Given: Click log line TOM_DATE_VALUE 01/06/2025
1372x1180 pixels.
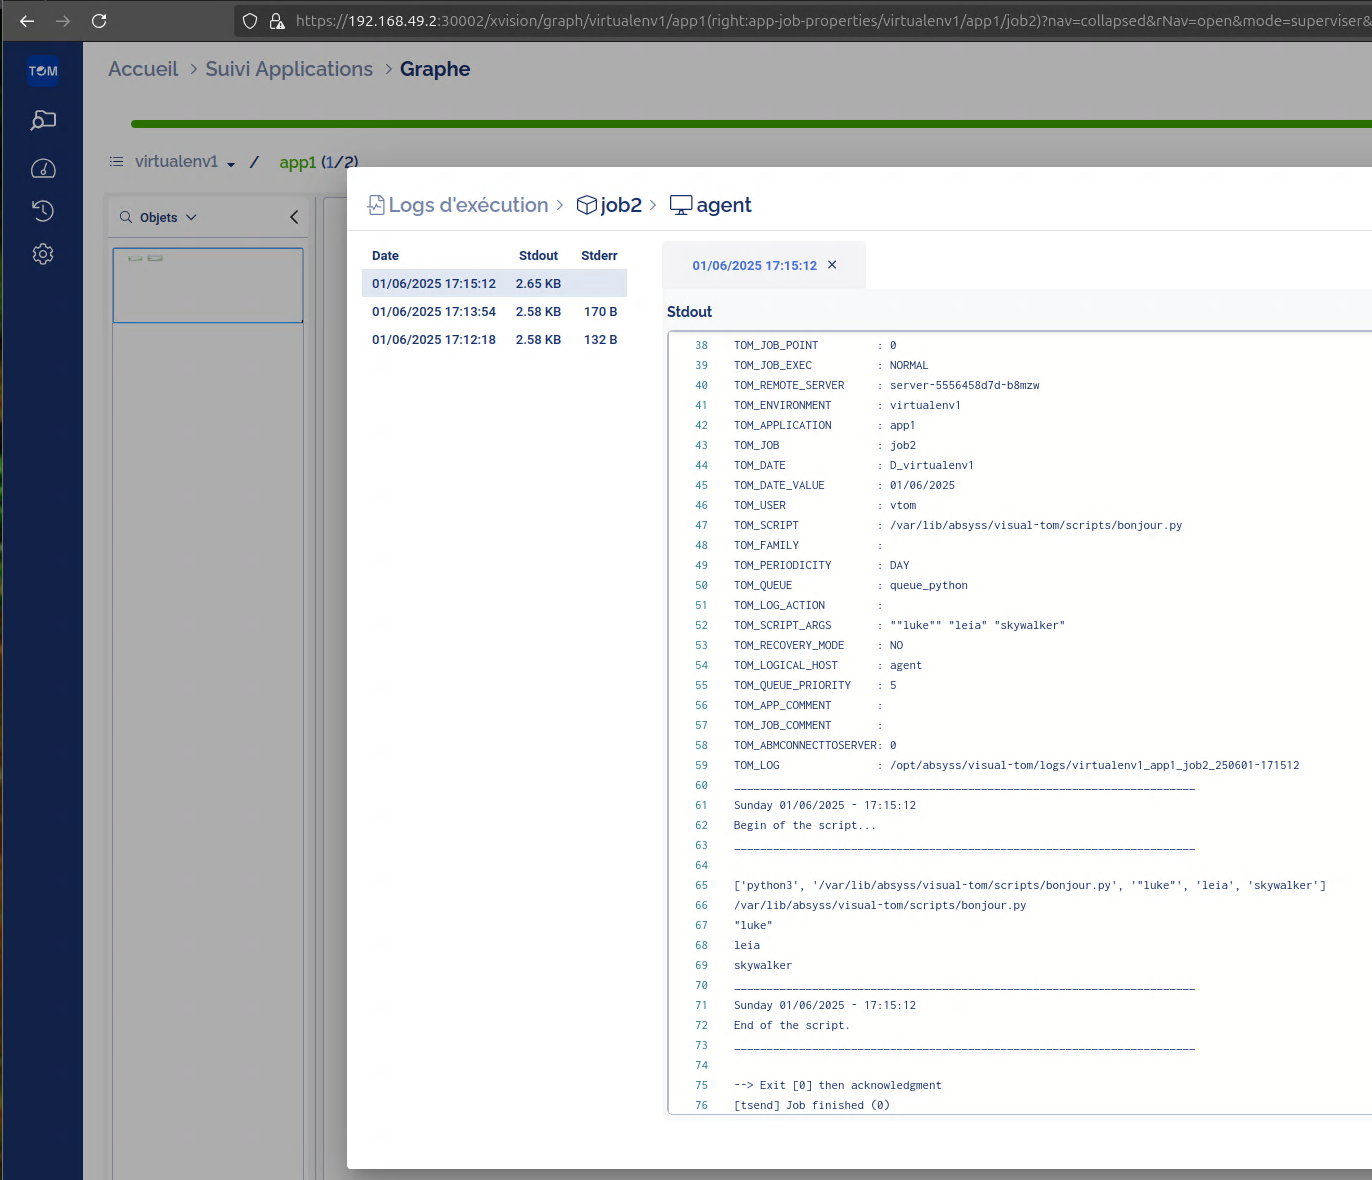Looking at the screenshot, I should coord(844,485).
